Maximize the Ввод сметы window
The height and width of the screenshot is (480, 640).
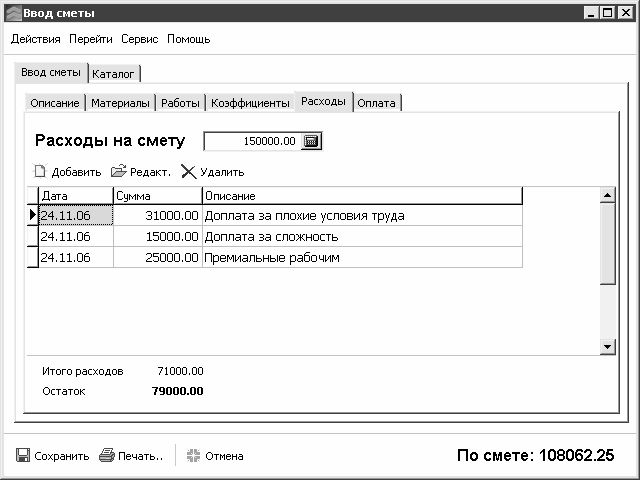(607, 13)
